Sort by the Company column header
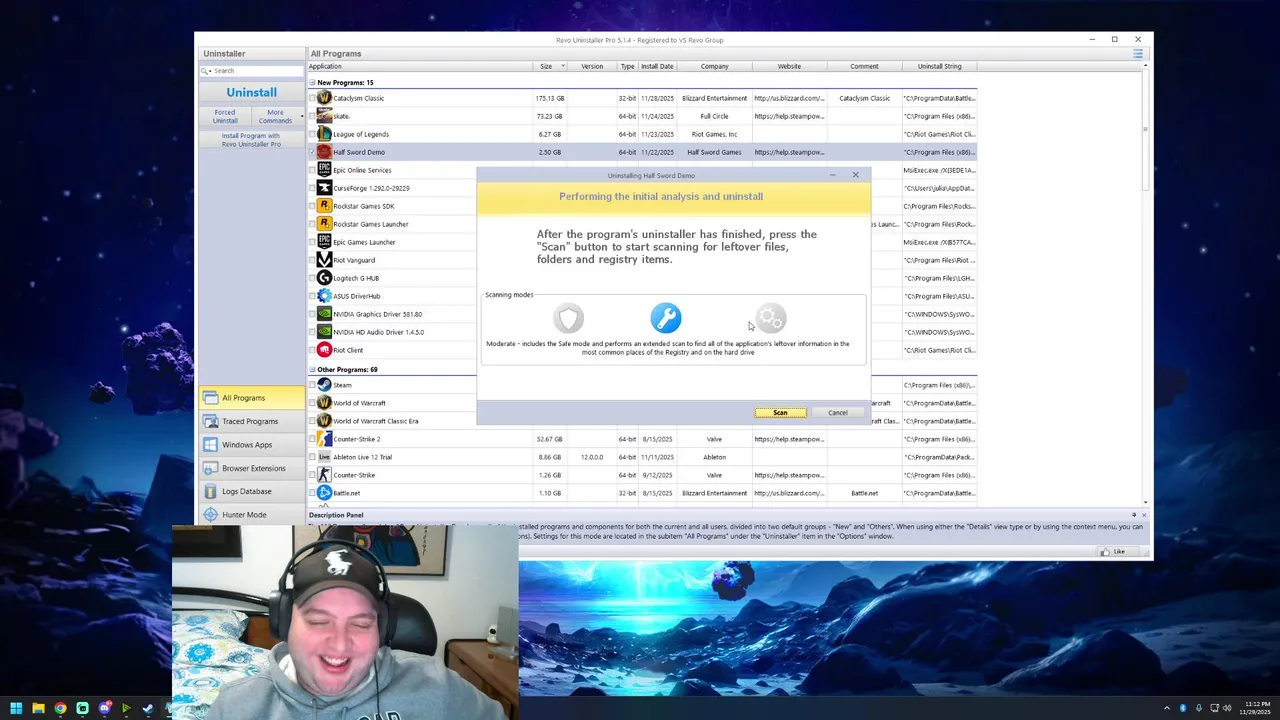The image size is (1280, 720). pos(714,66)
